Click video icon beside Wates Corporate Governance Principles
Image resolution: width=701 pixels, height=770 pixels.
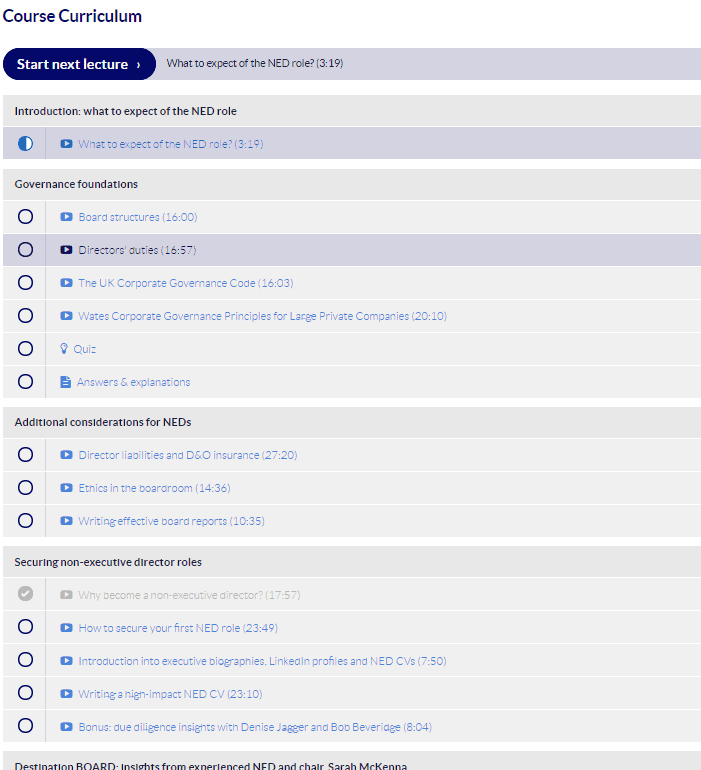click(66, 315)
